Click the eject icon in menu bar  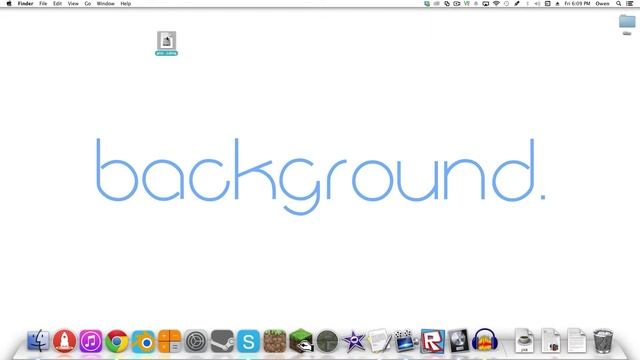pyautogui.click(x=557, y=4)
